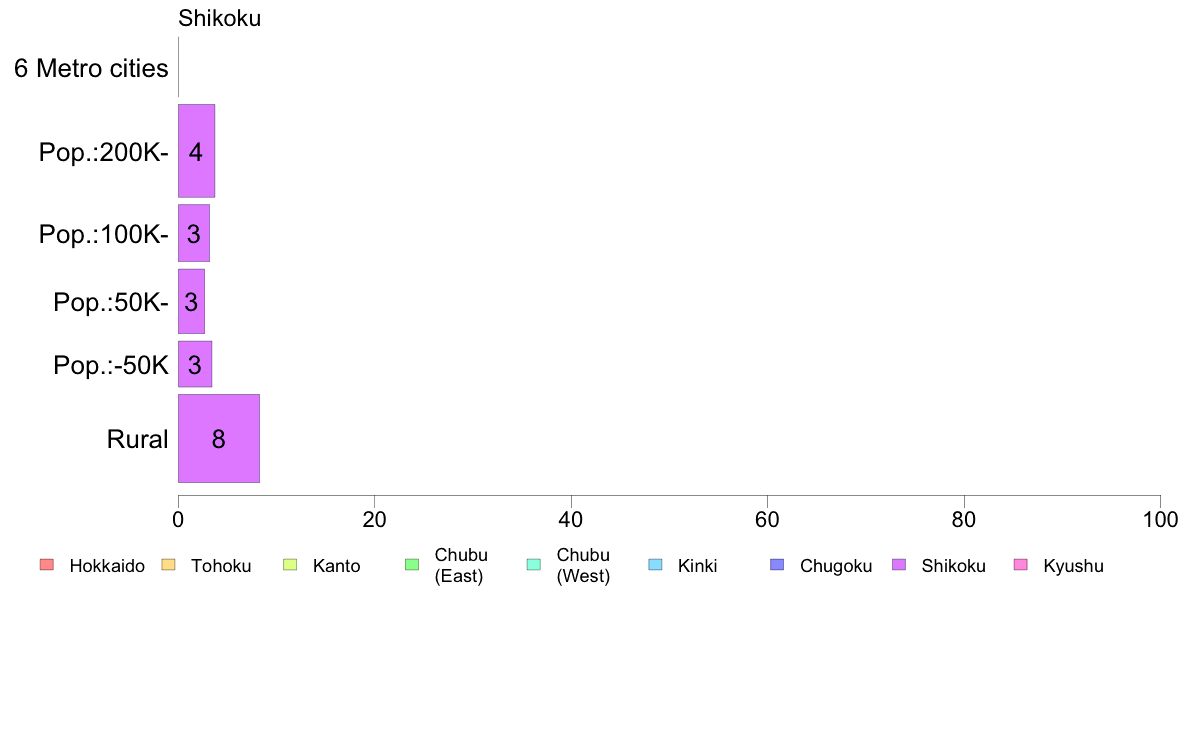Click the Hokkaido red legend swatch

click(47, 565)
